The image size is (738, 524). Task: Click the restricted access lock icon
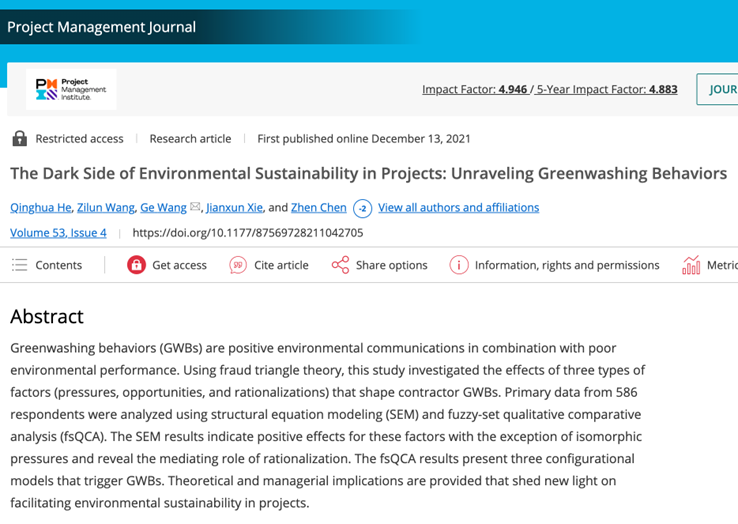click(19, 138)
